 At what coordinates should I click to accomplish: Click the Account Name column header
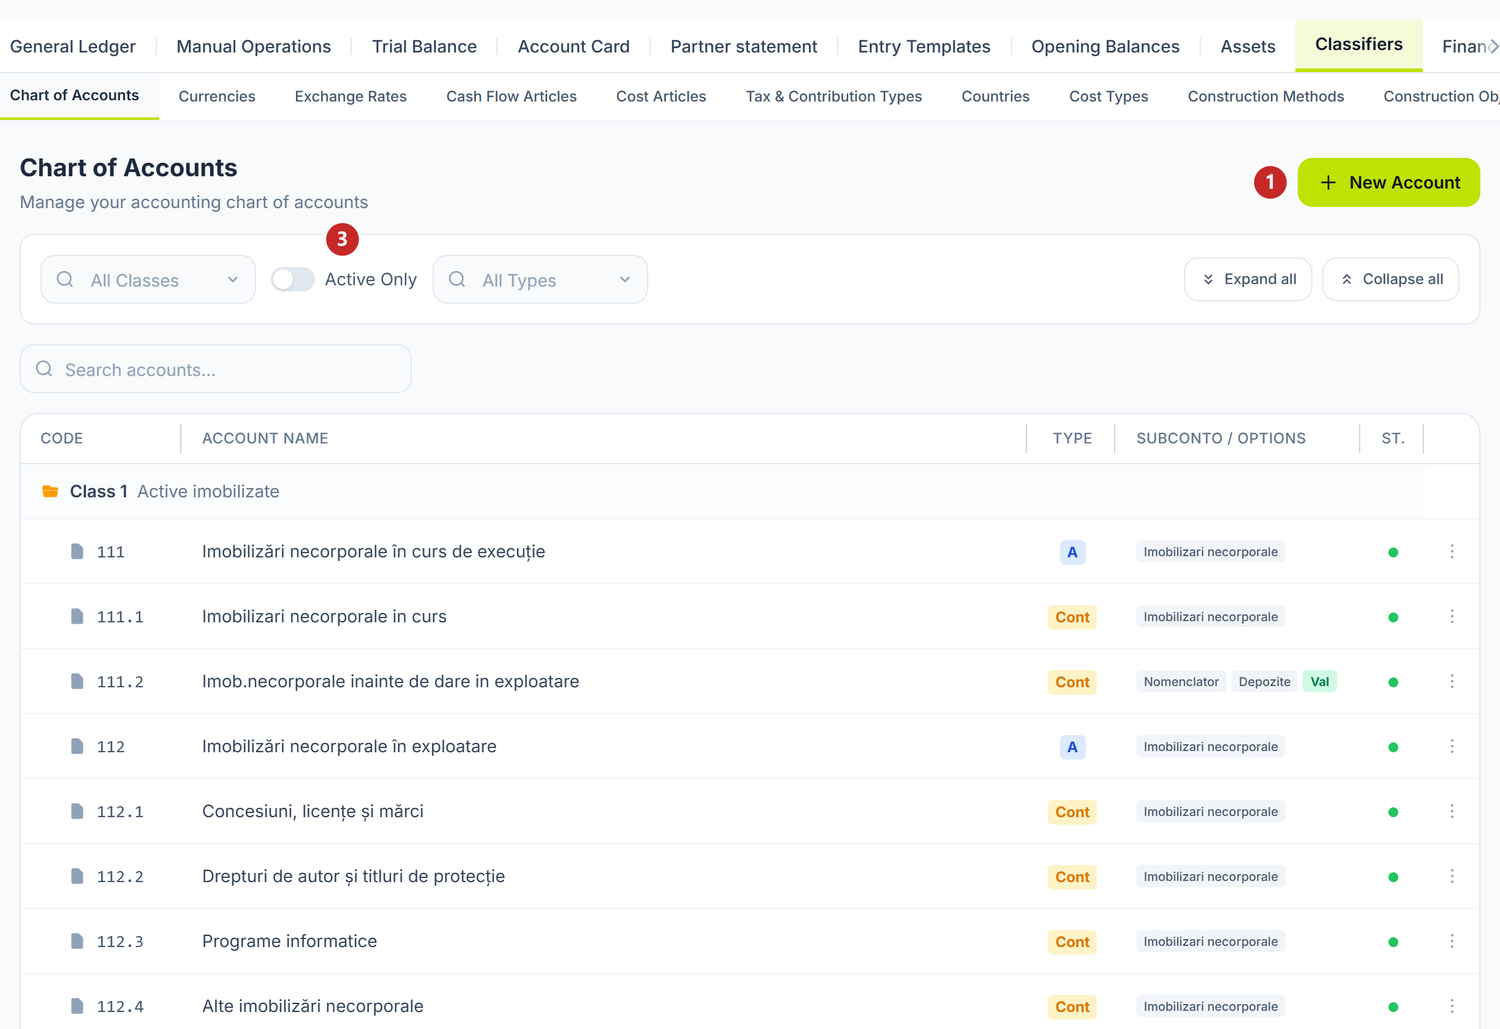point(265,439)
